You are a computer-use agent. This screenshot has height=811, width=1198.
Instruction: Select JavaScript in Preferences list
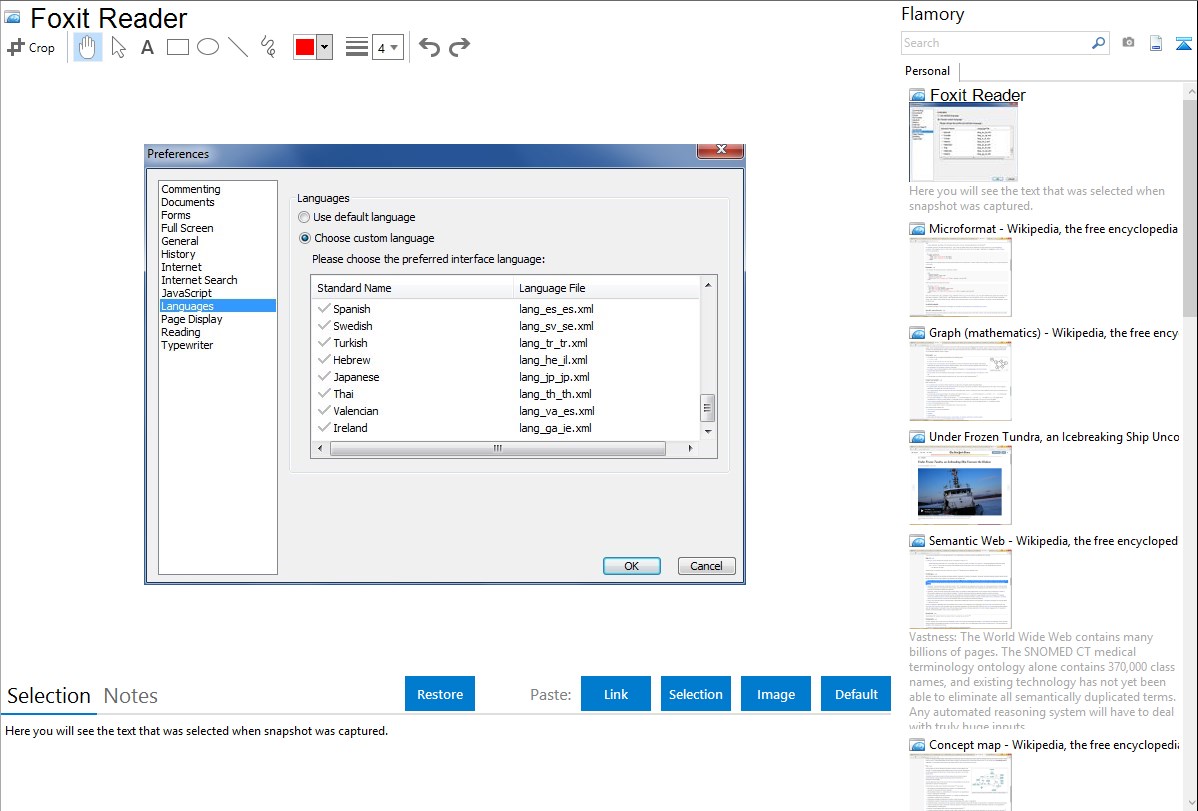pyautogui.click(x=186, y=293)
